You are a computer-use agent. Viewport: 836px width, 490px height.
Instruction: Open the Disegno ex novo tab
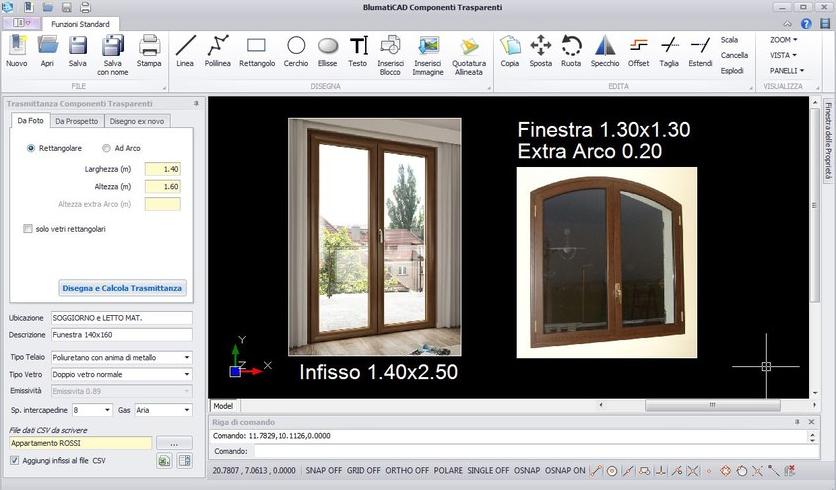pos(138,121)
